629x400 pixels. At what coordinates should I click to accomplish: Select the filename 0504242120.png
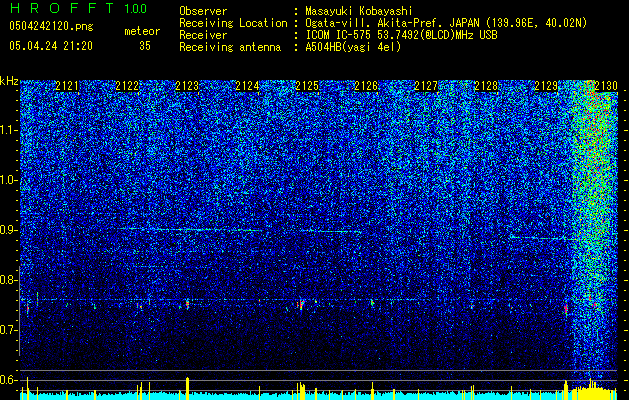[51, 26]
